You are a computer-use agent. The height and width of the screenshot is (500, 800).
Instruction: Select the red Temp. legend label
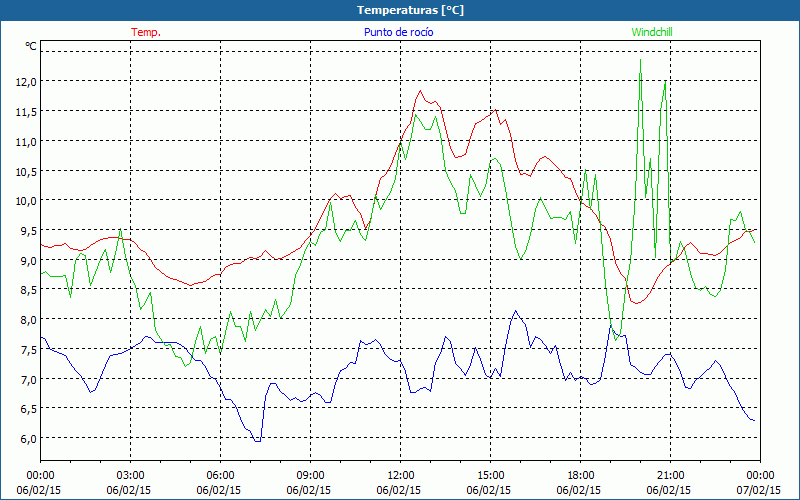[146, 32]
